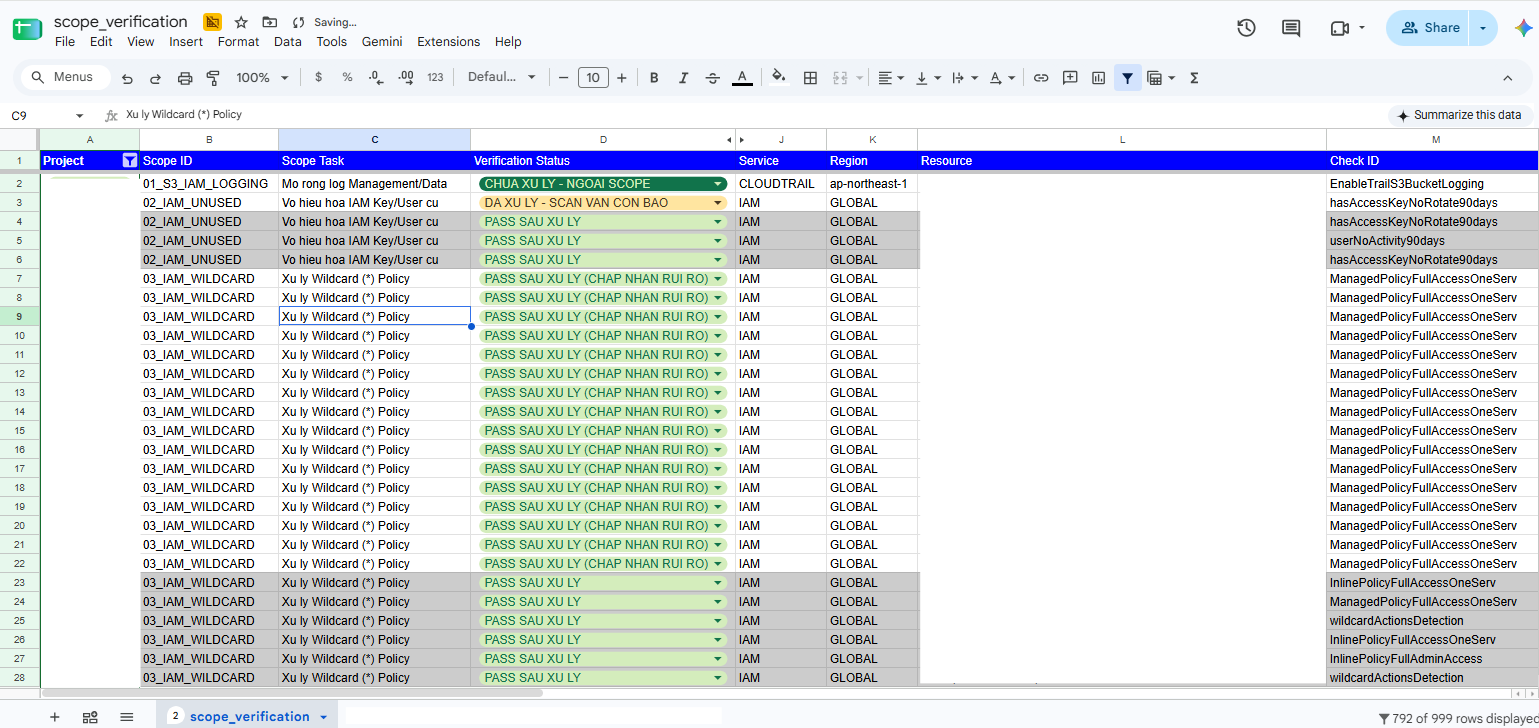The height and width of the screenshot is (728, 1539).
Task: Select column L header
Action: 1122,140
